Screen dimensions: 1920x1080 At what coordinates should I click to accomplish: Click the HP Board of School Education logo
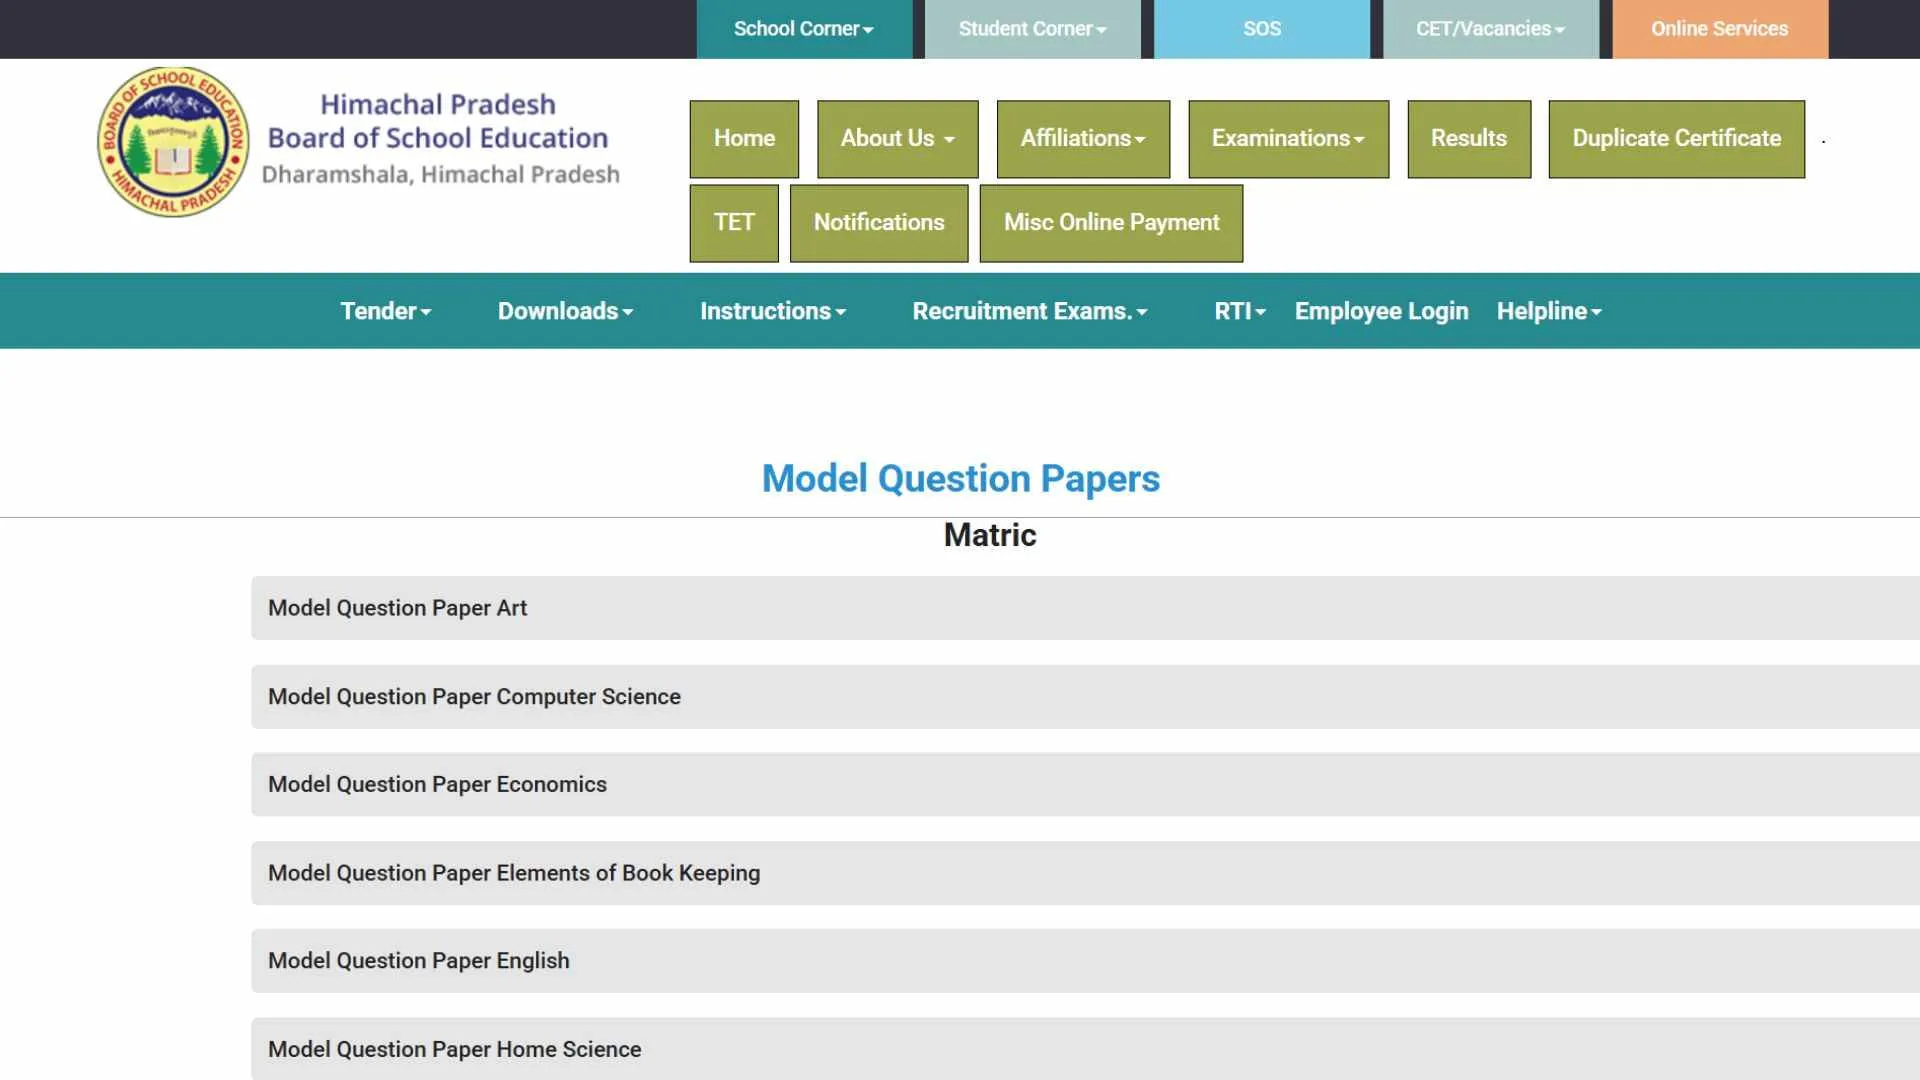173,142
